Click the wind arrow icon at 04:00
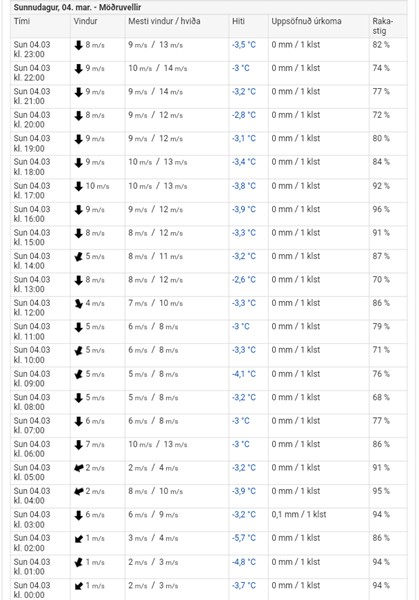 coord(78,491)
